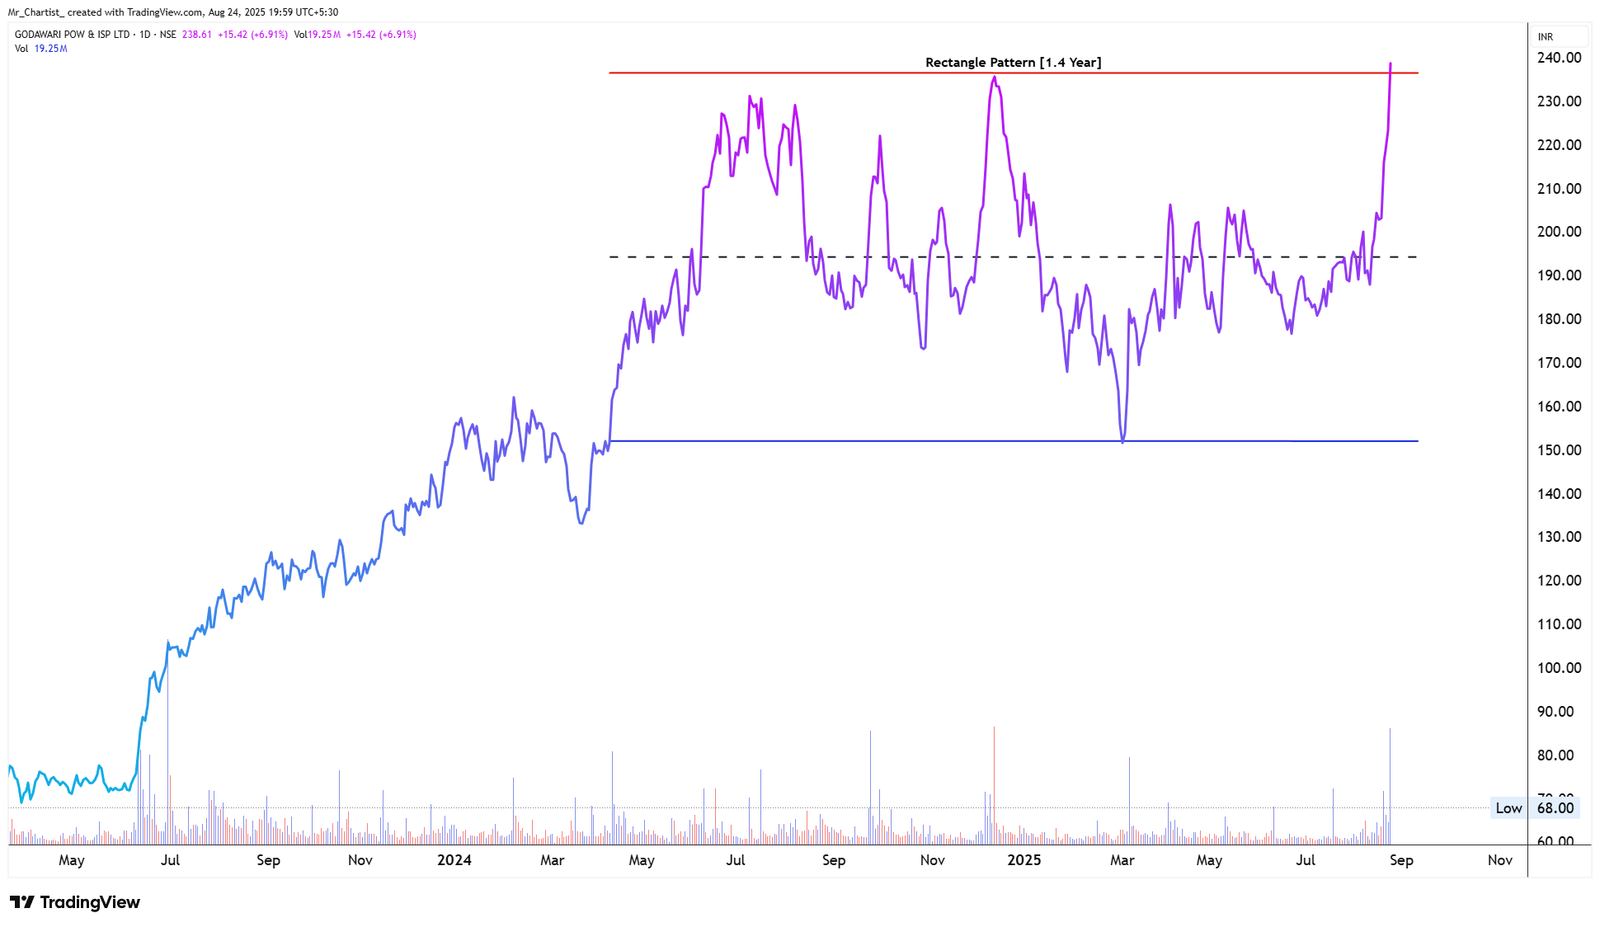
Task: Click the 2025 label on the time axis
Action: coord(1026,860)
